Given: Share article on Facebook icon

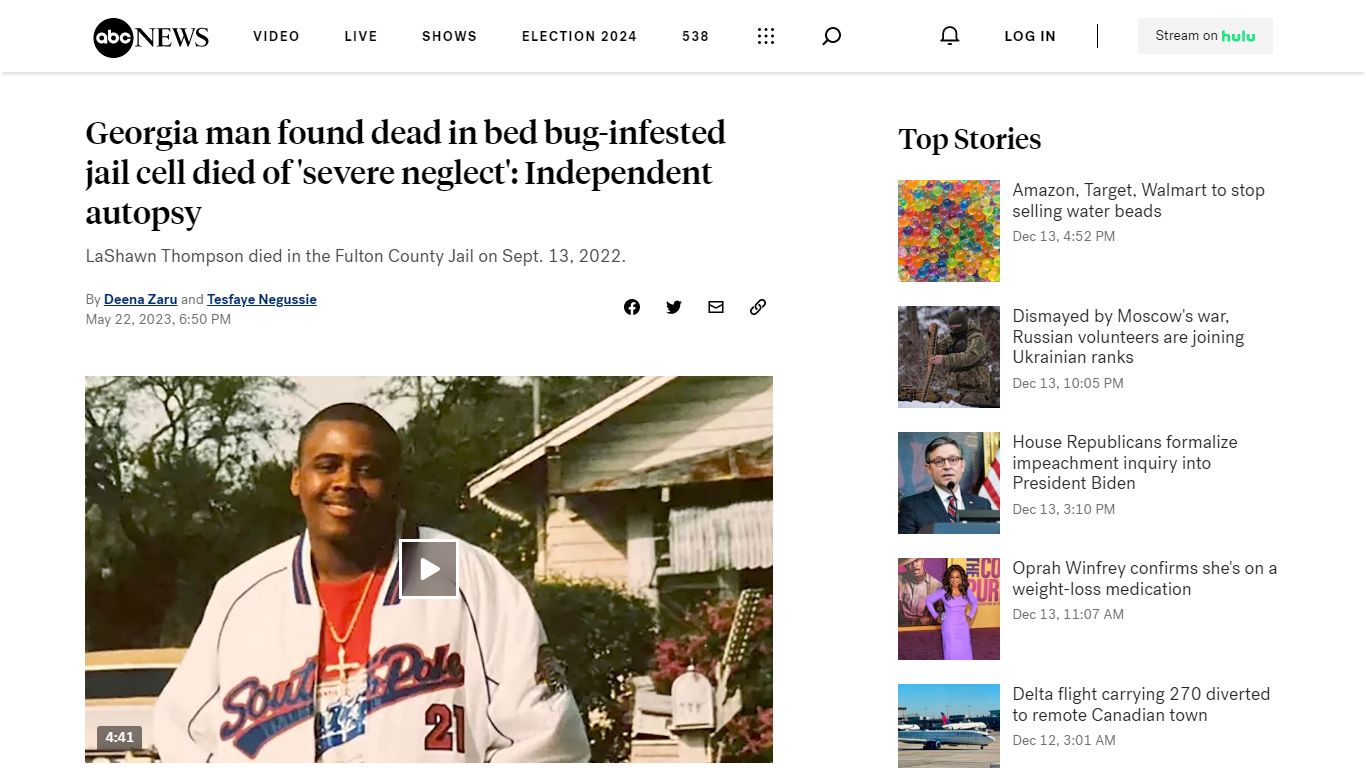Looking at the screenshot, I should point(632,307).
